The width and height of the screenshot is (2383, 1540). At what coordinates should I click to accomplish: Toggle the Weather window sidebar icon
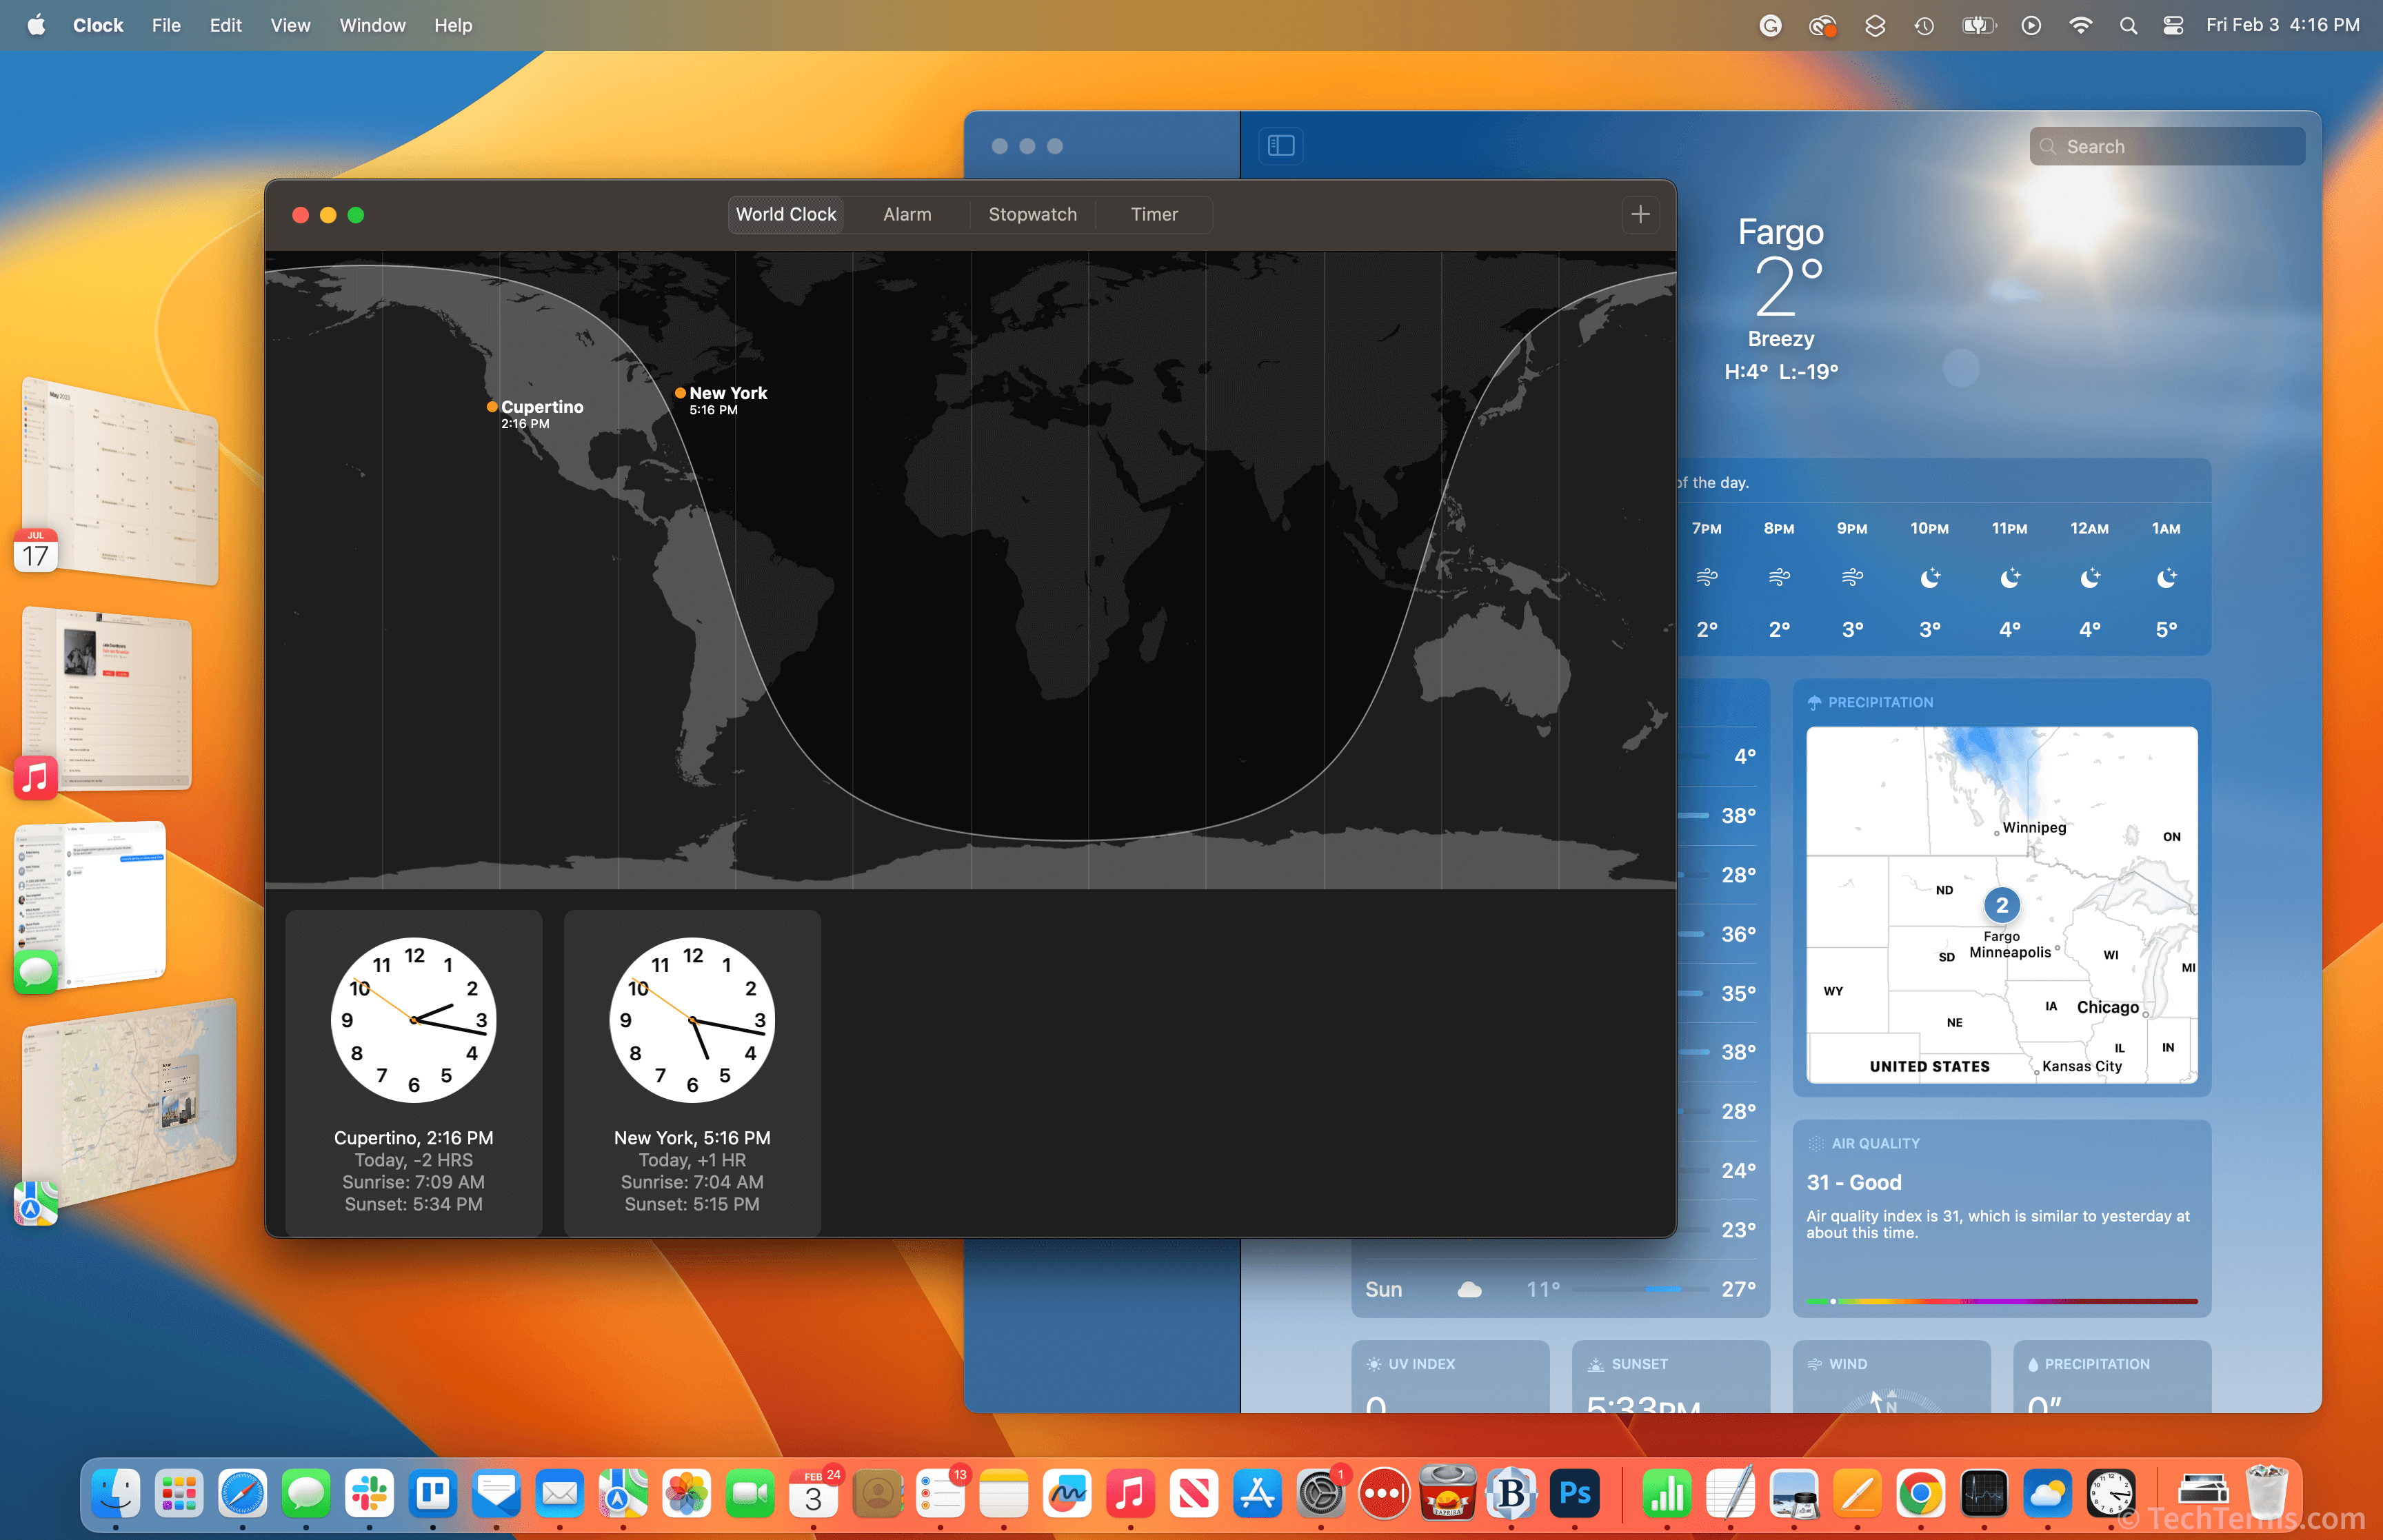click(1281, 146)
